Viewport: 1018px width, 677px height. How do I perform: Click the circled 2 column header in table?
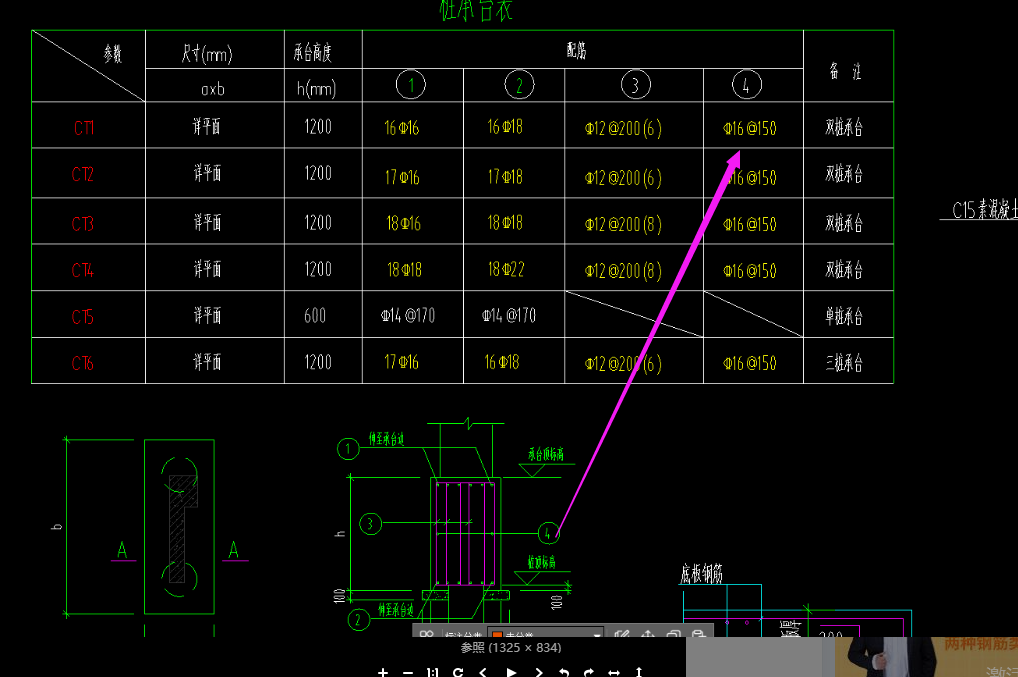click(519, 85)
